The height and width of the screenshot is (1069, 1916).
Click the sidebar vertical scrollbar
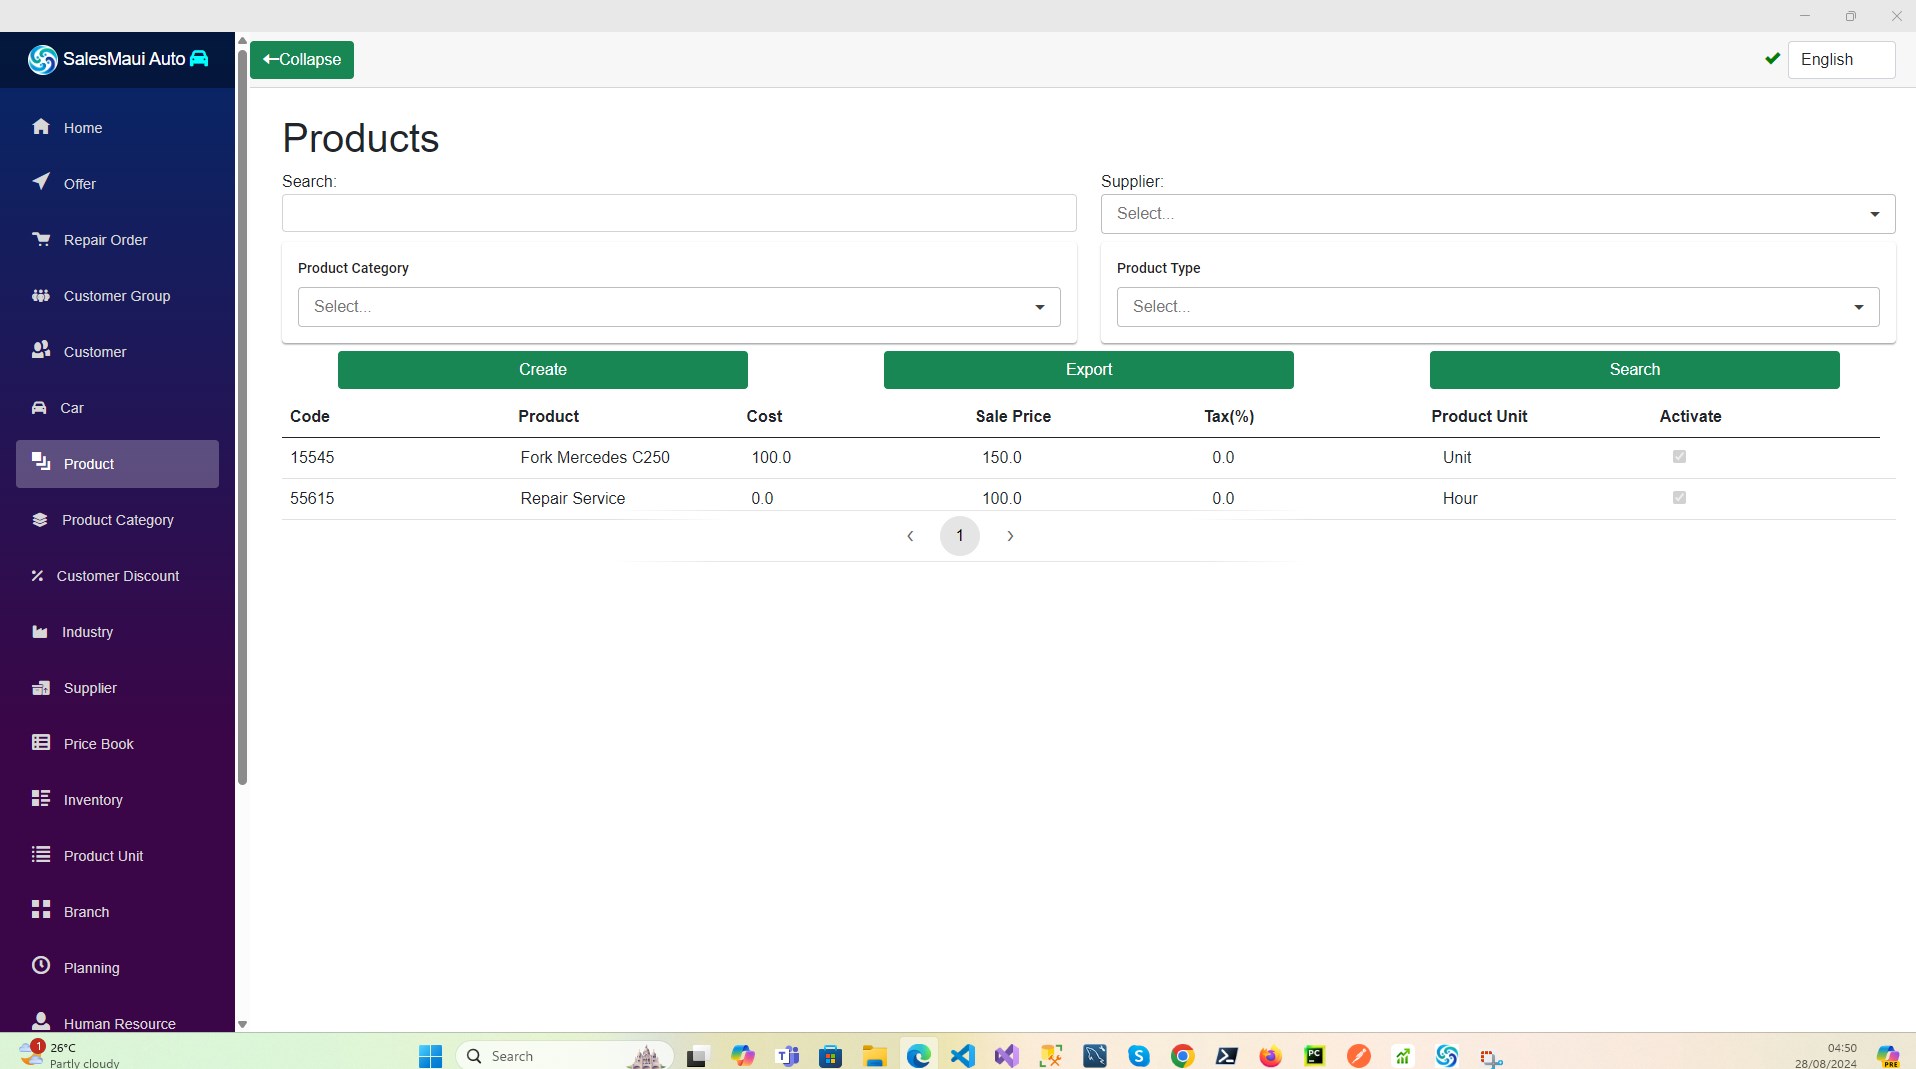tap(242, 416)
